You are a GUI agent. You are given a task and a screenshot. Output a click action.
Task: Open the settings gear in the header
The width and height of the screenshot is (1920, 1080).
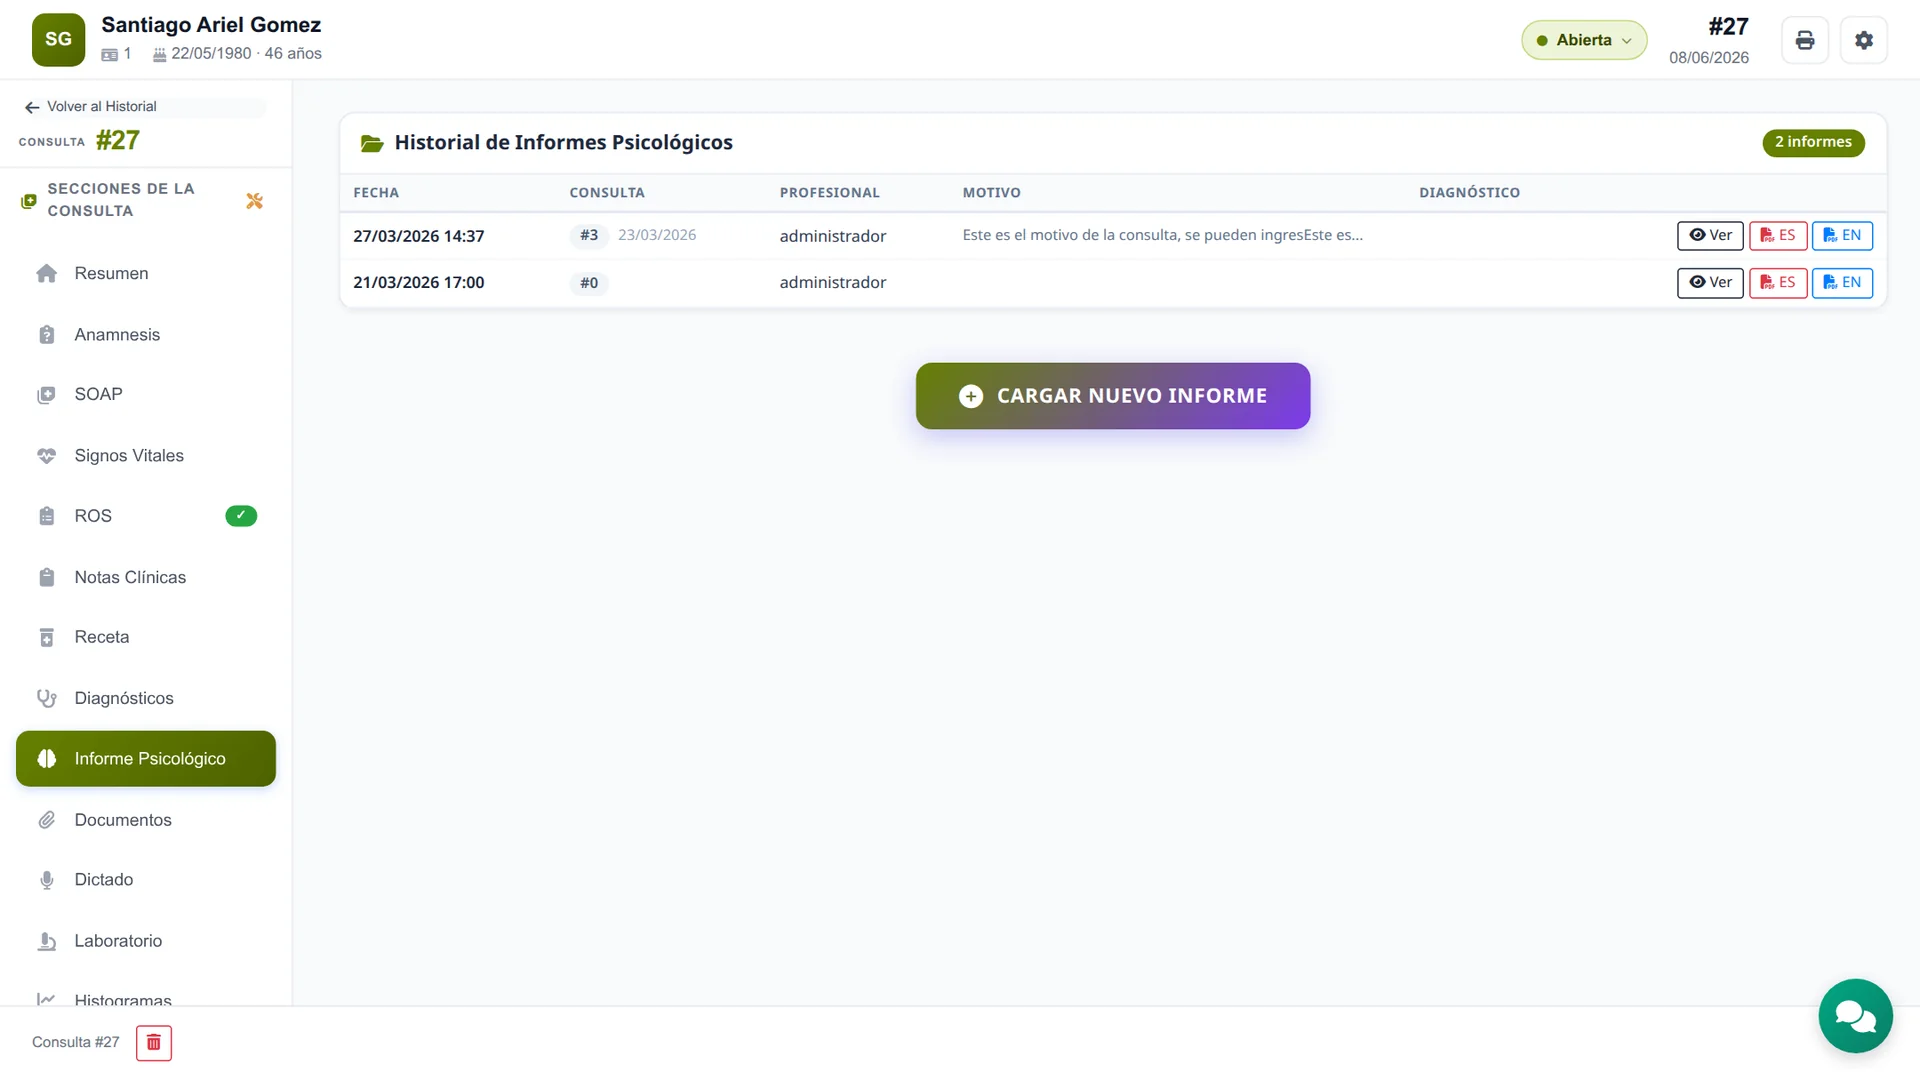point(1863,40)
